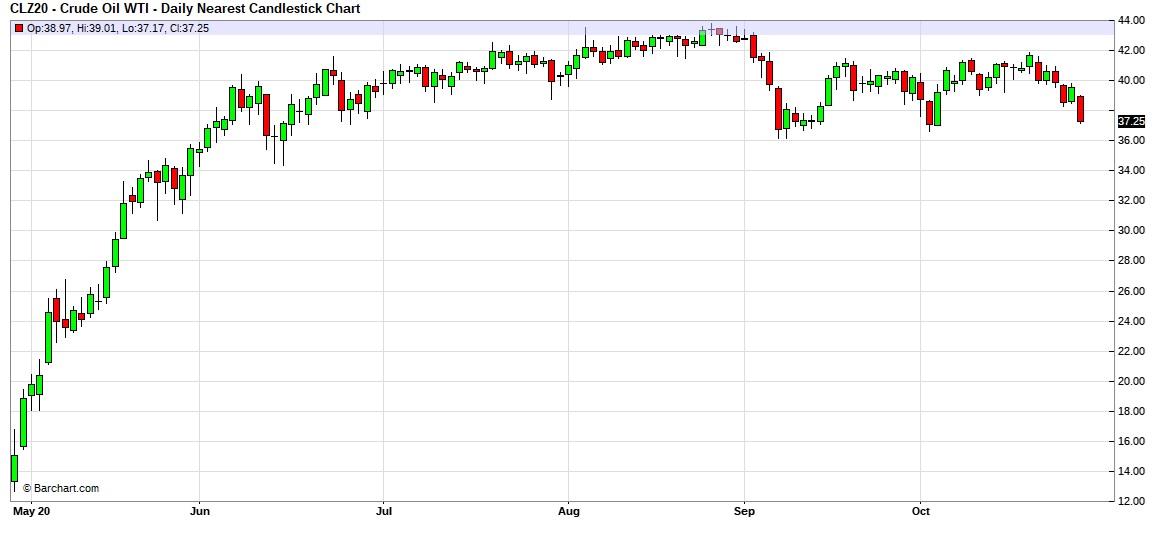Click the 'Sep' date axis label

[745, 511]
